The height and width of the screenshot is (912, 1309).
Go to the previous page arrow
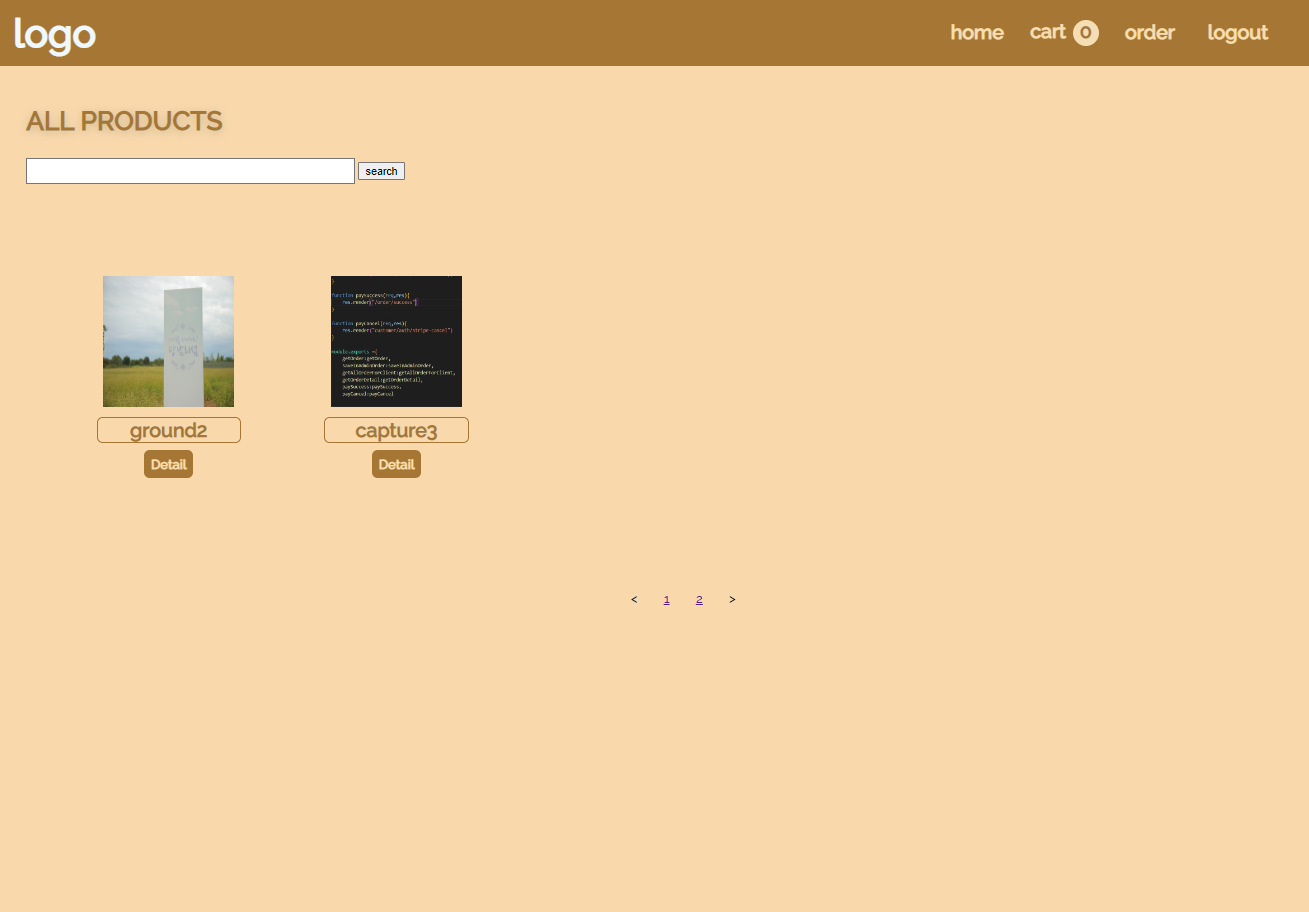pos(634,600)
